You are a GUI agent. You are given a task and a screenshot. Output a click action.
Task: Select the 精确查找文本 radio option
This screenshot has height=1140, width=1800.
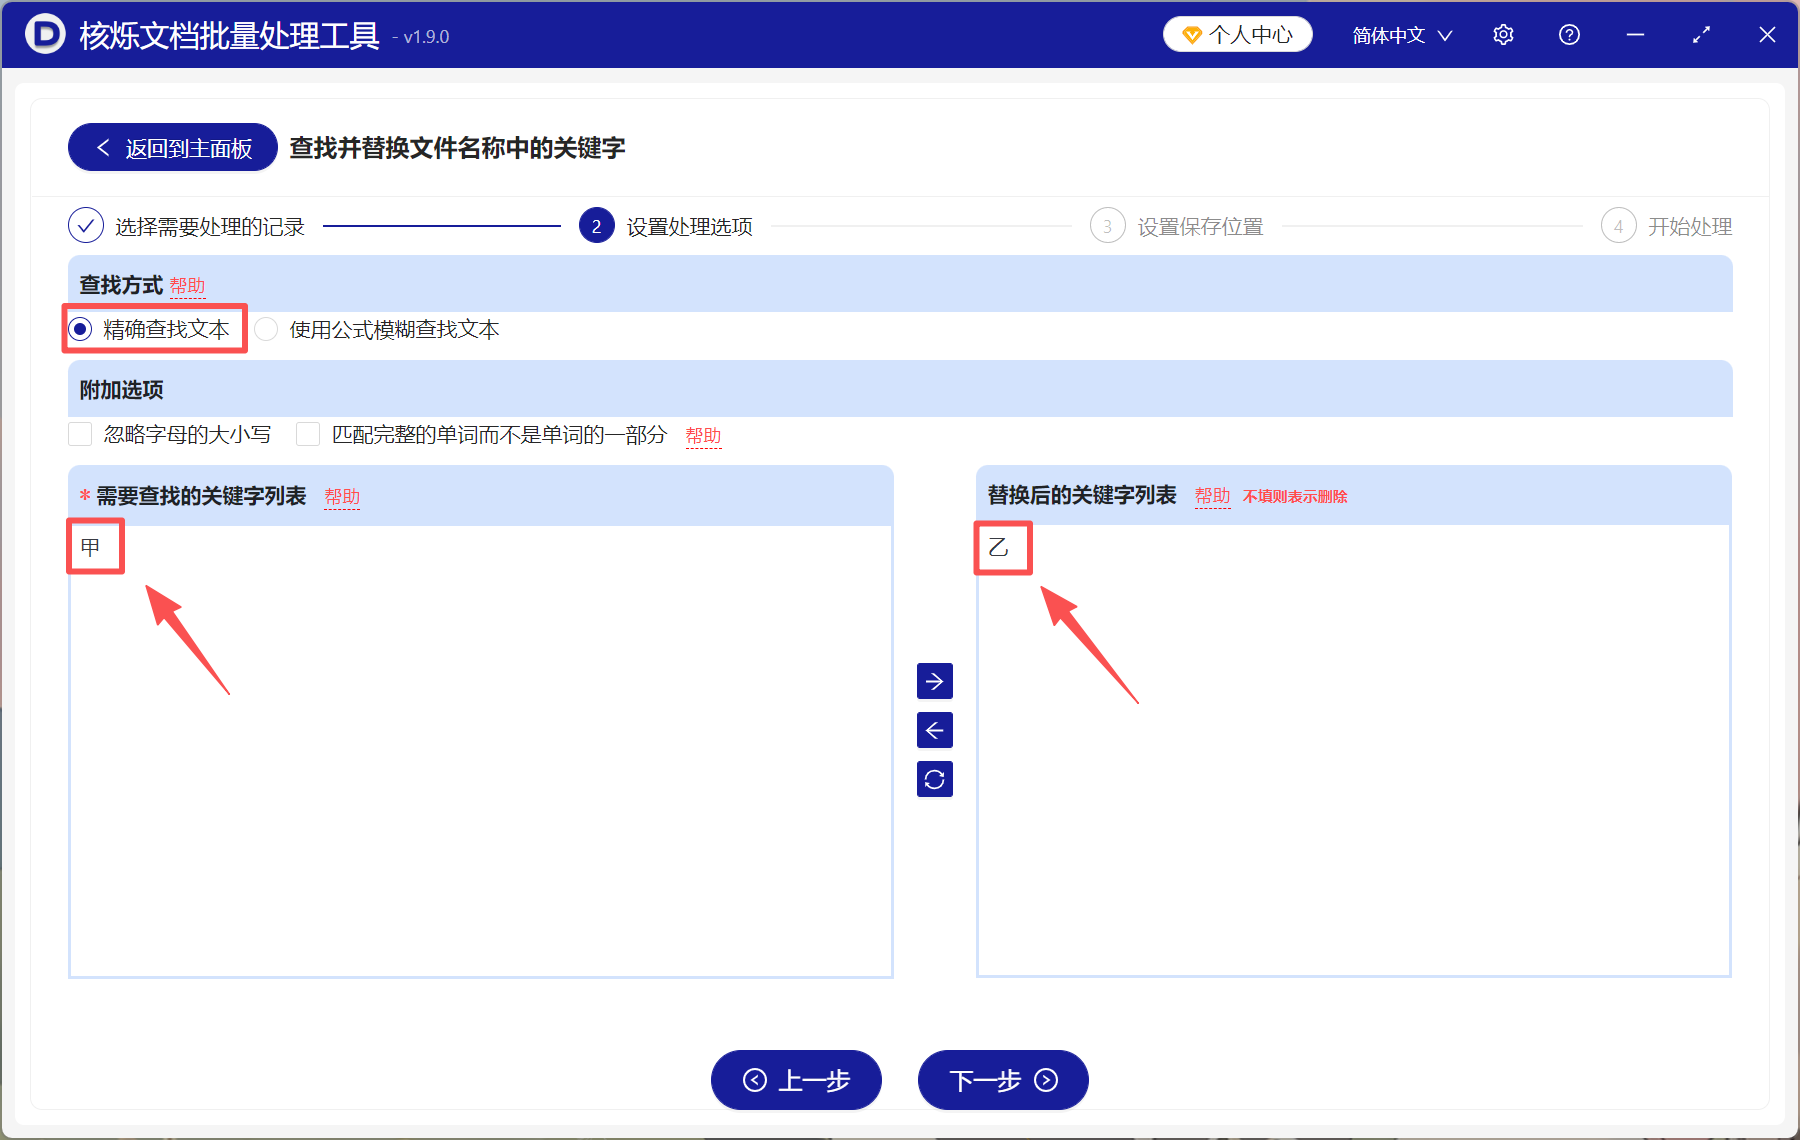[78, 328]
